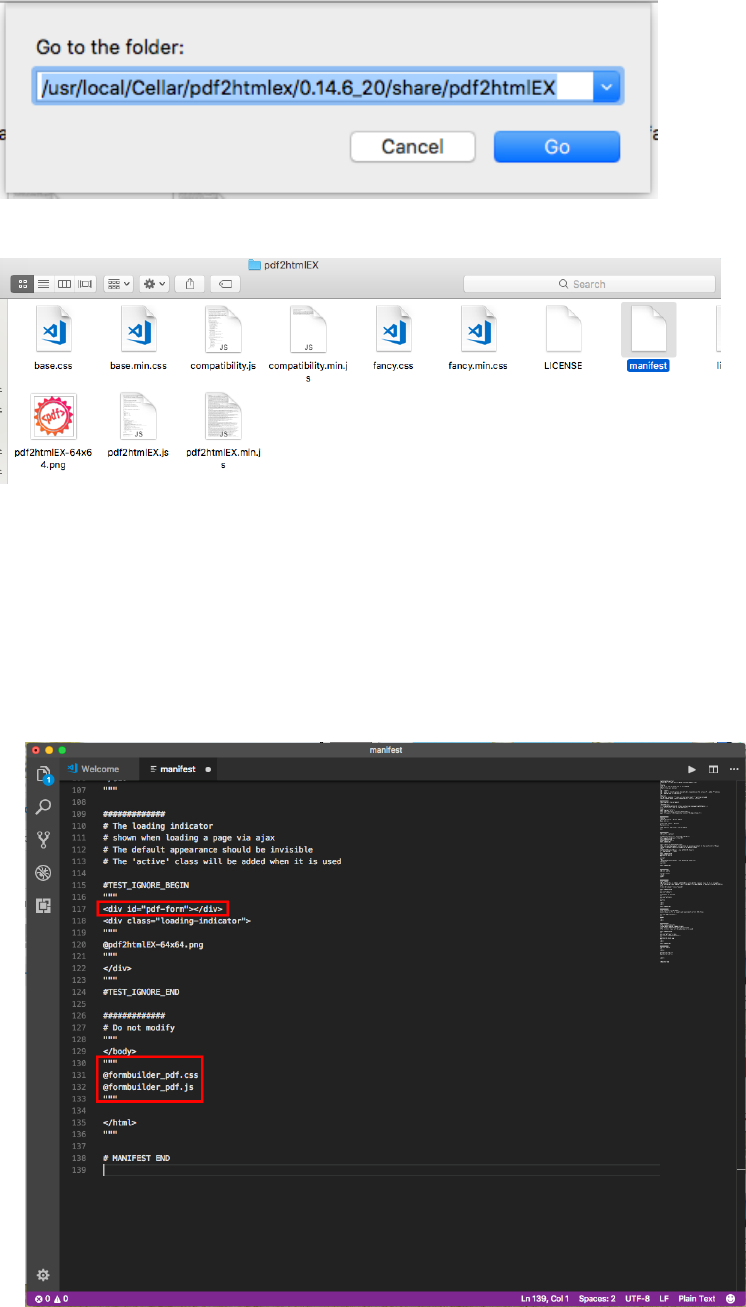The width and height of the screenshot is (746, 1307).
Task: Click line number 139 in gutter
Action: [78, 1169]
